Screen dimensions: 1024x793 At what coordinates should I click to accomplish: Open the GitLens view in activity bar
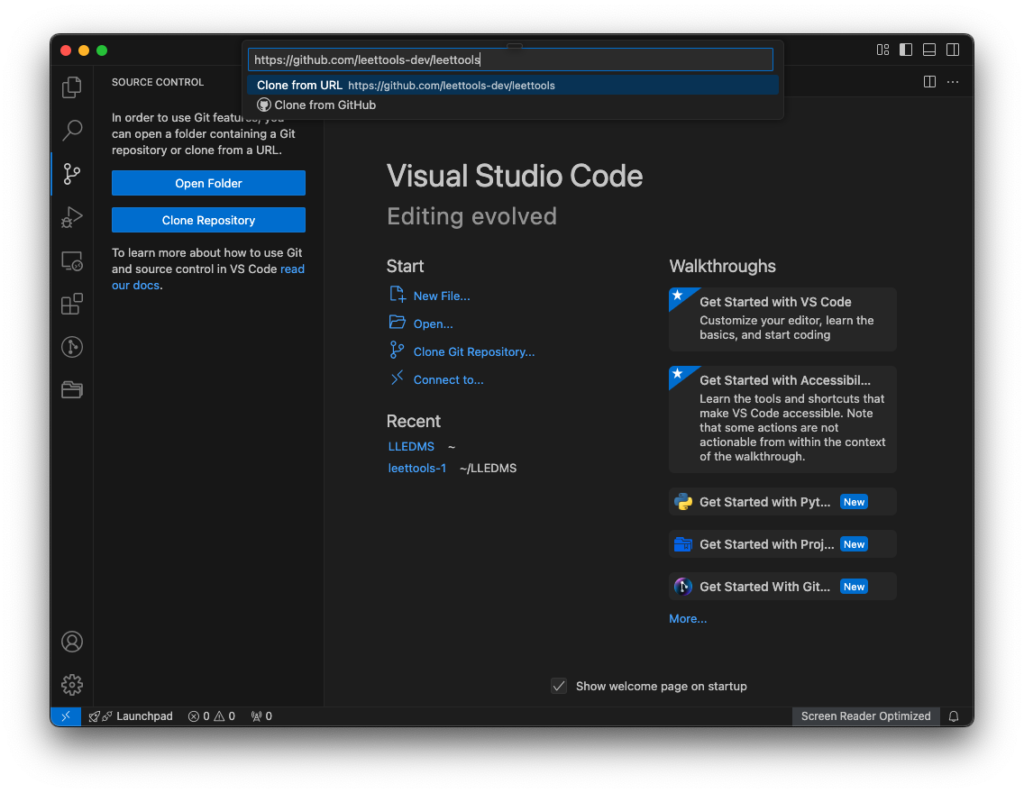pos(72,347)
